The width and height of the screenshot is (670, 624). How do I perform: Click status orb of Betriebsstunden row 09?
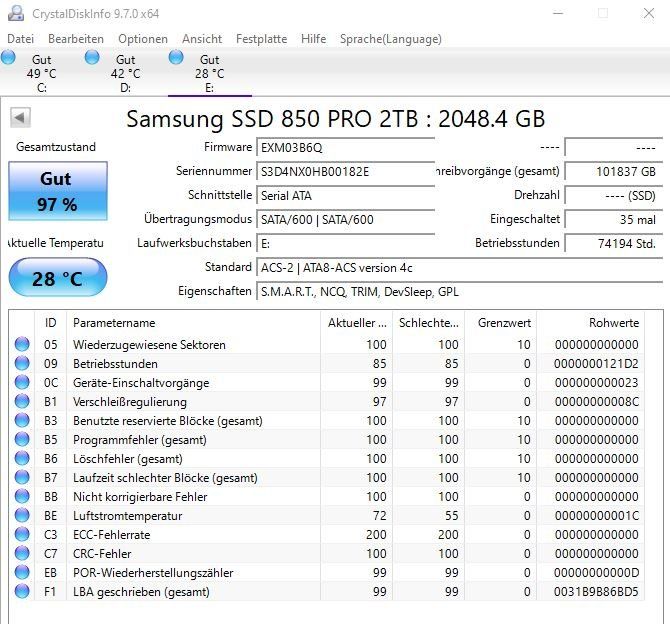pos(22,363)
